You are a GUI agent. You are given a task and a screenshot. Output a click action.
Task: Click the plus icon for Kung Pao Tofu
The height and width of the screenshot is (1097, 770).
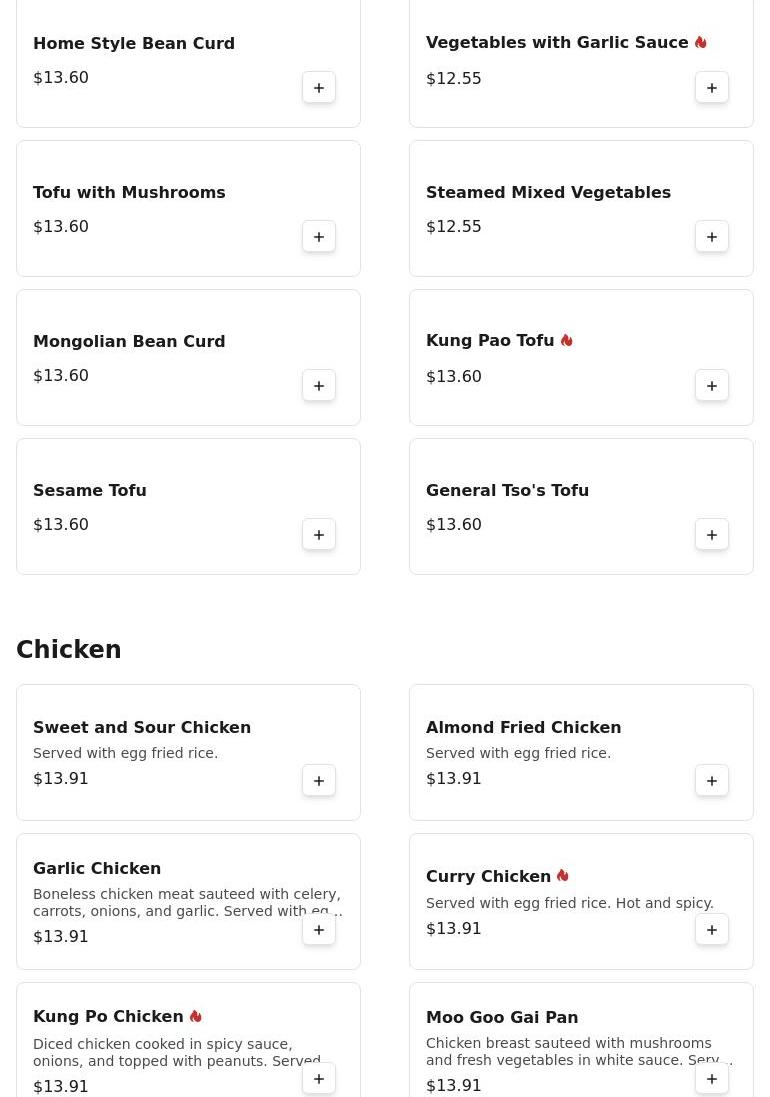(x=712, y=385)
